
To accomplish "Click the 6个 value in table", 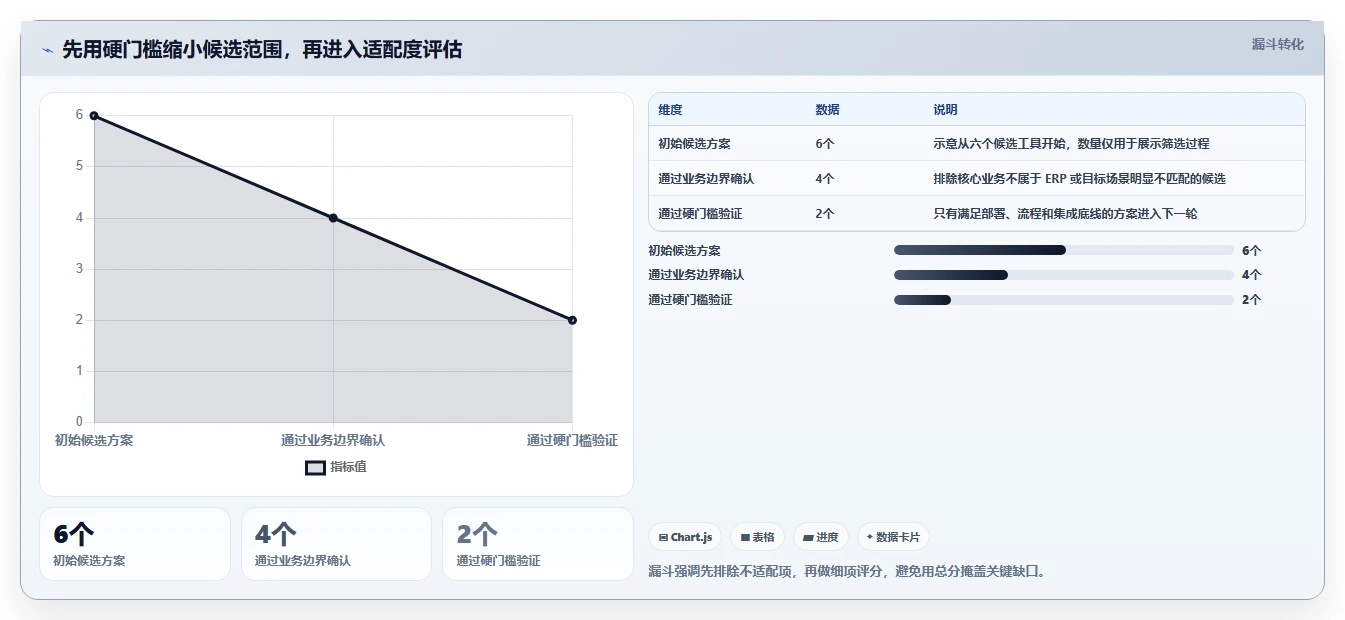I will [x=825, y=144].
